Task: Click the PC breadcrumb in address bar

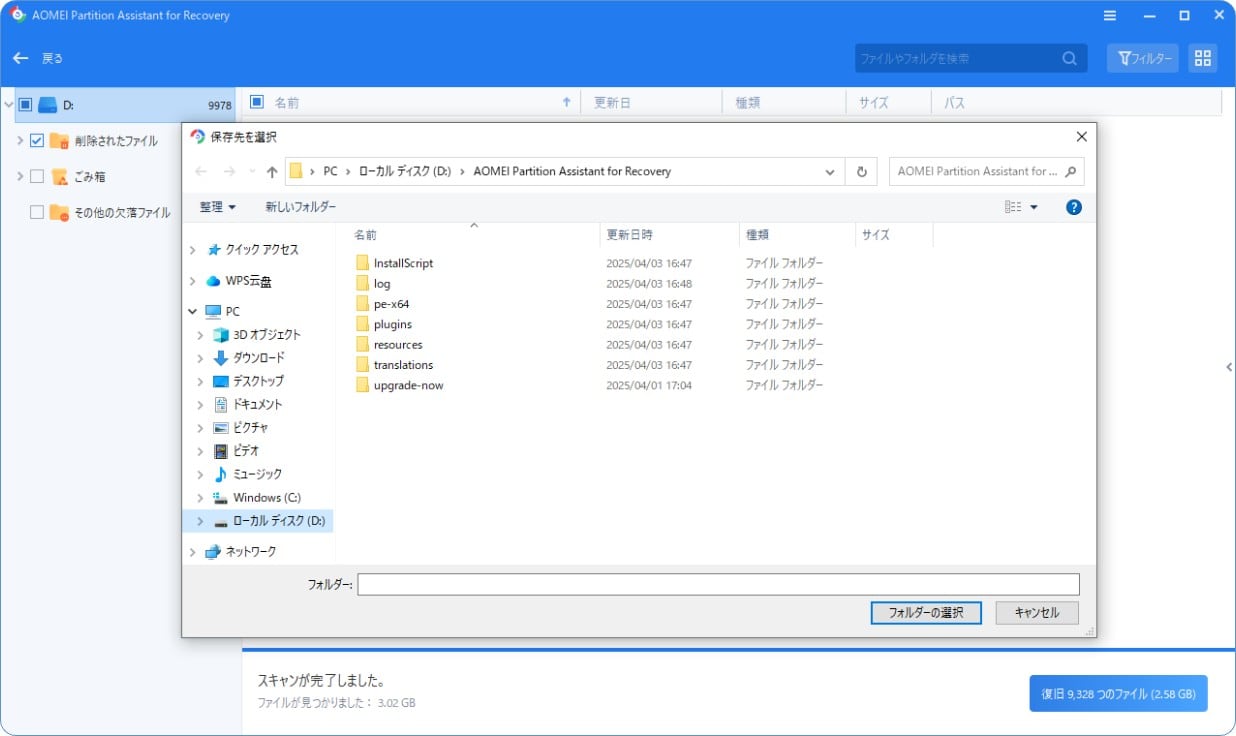Action: tap(330, 172)
